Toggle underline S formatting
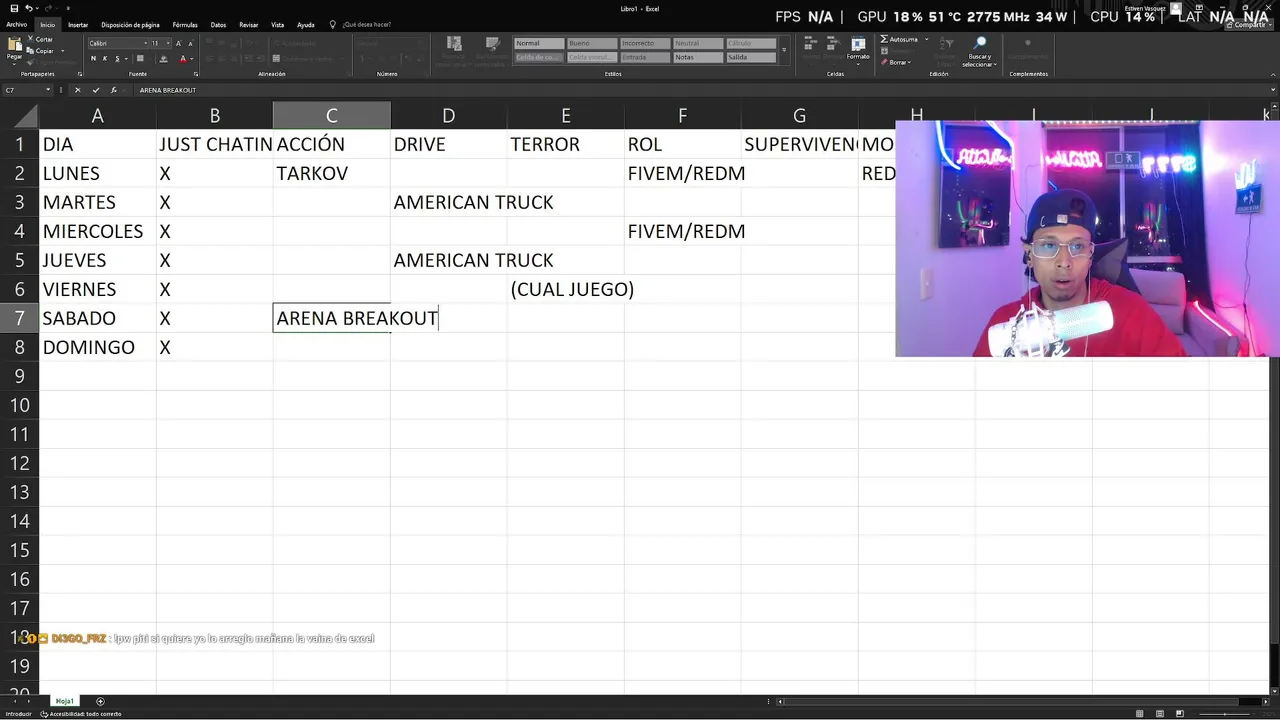This screenshot has height=720, width=1280. [117, 59]
